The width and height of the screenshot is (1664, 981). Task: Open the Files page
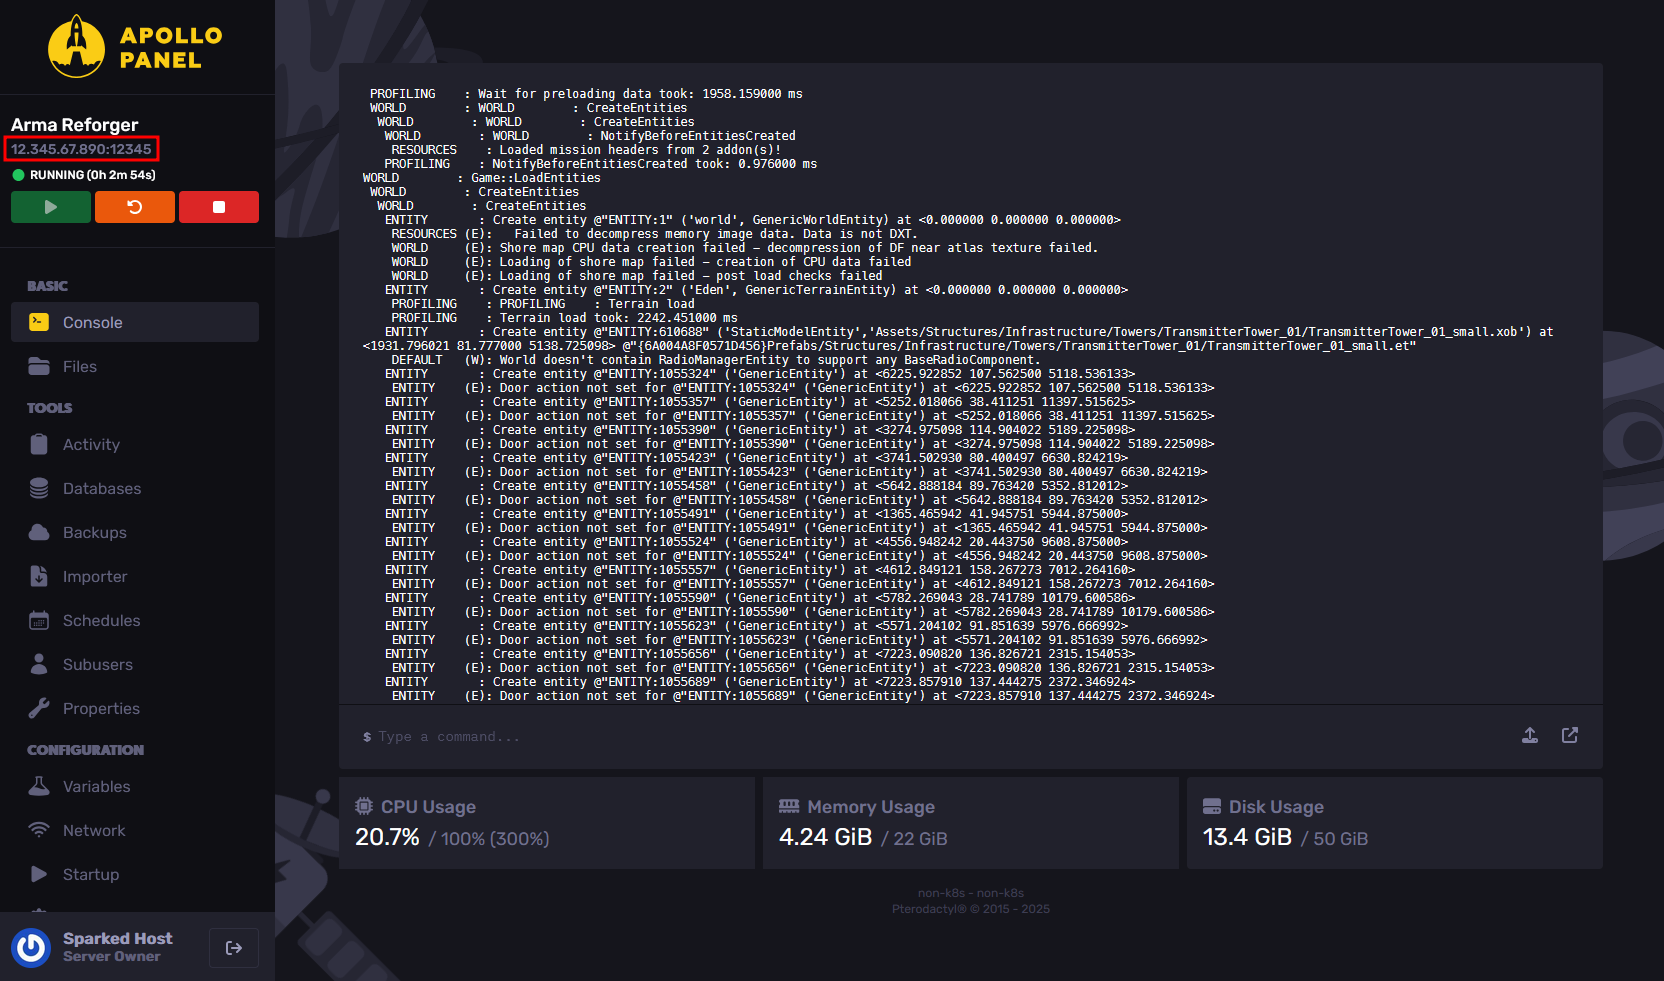coord(135,366)
